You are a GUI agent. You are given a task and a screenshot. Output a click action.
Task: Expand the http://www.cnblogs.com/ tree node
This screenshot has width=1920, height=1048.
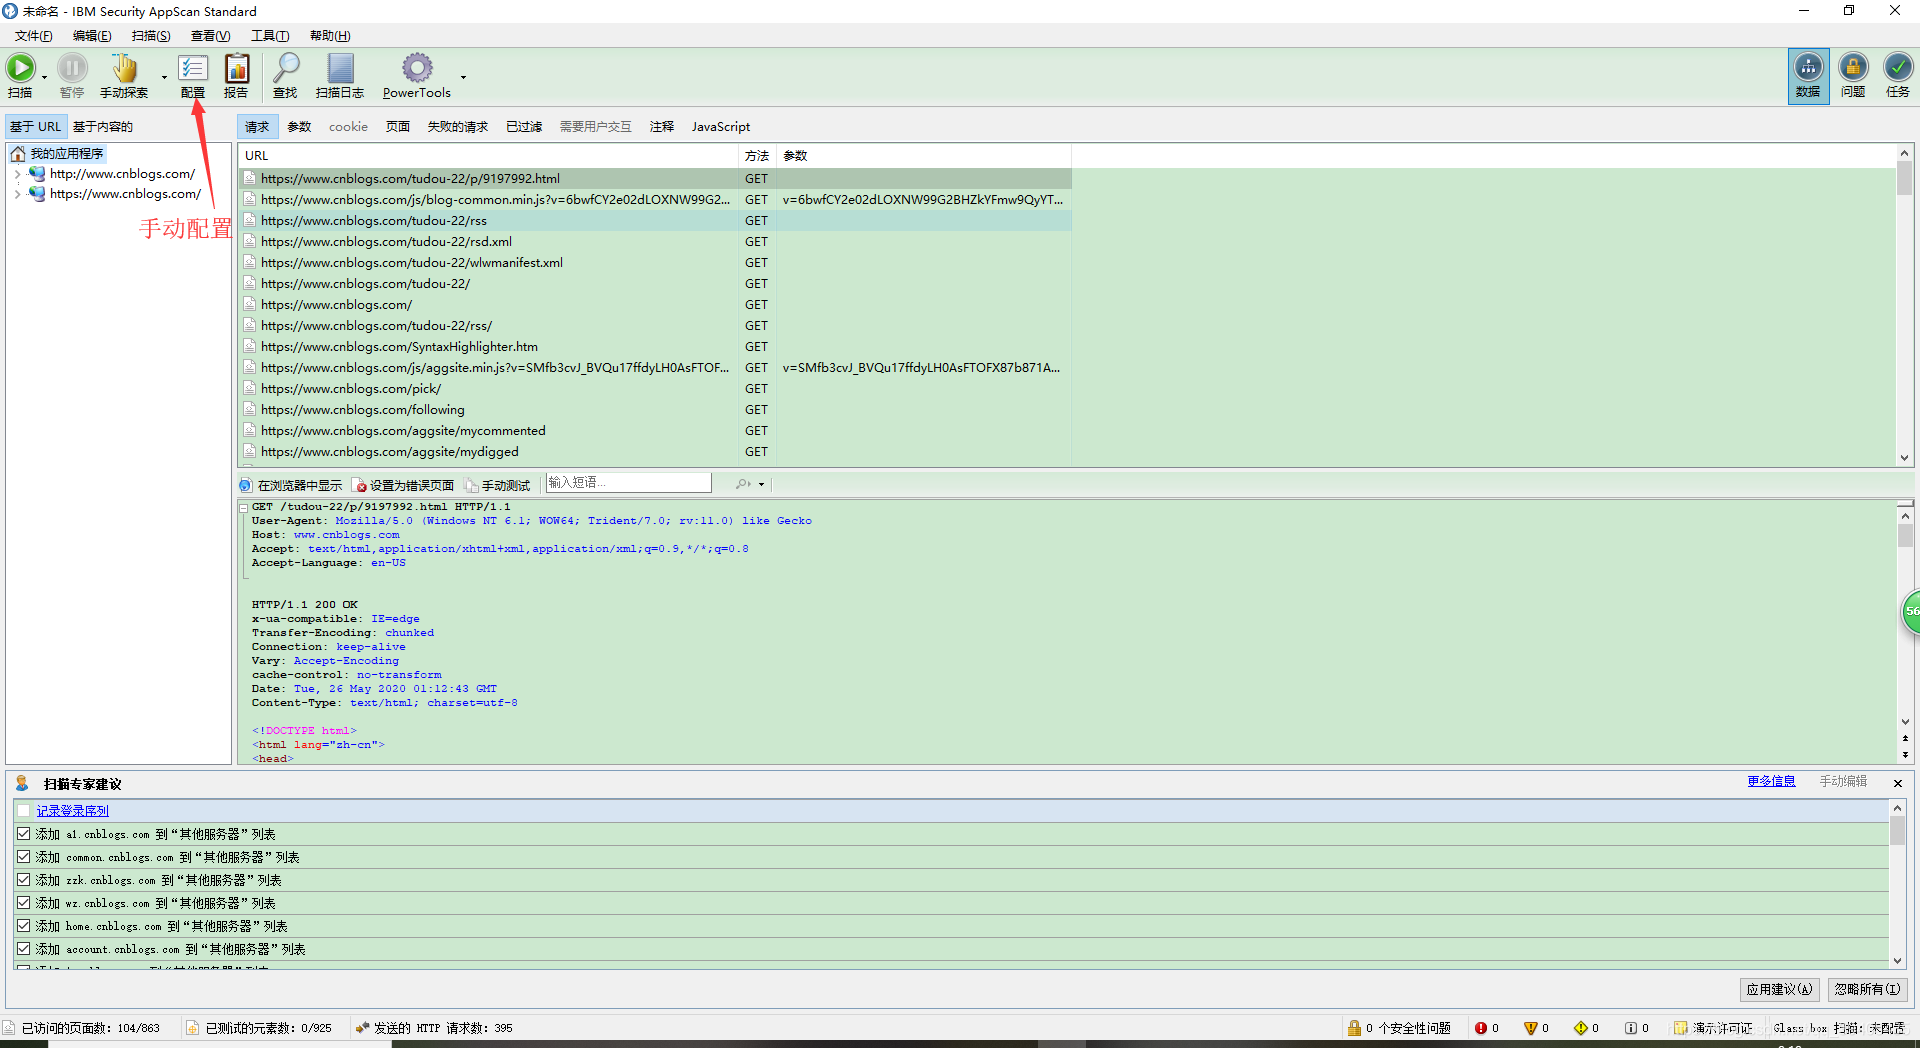click(x=17, y=174)
